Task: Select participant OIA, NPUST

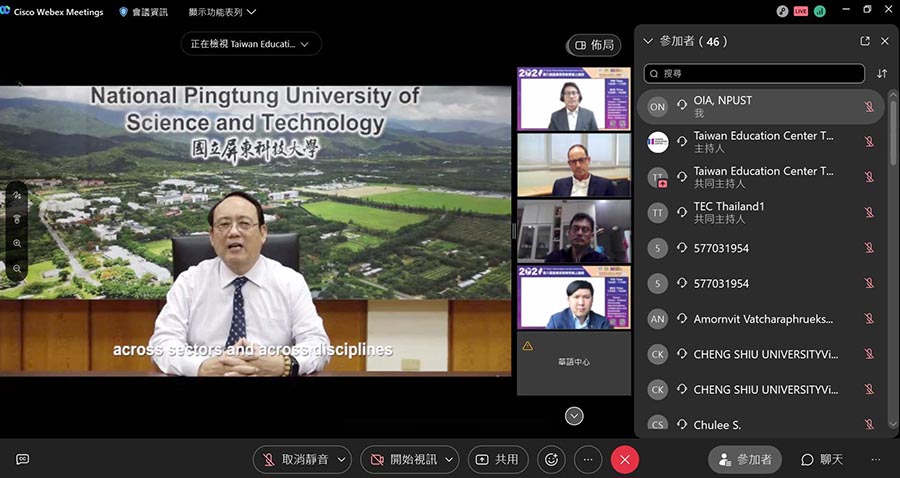Action: [761, 107]
